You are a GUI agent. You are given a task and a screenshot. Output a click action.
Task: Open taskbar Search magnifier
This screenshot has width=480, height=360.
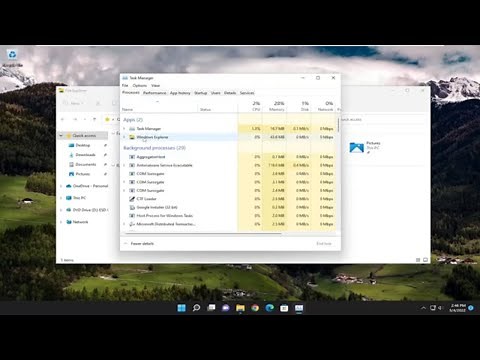[x=196, y=308]
